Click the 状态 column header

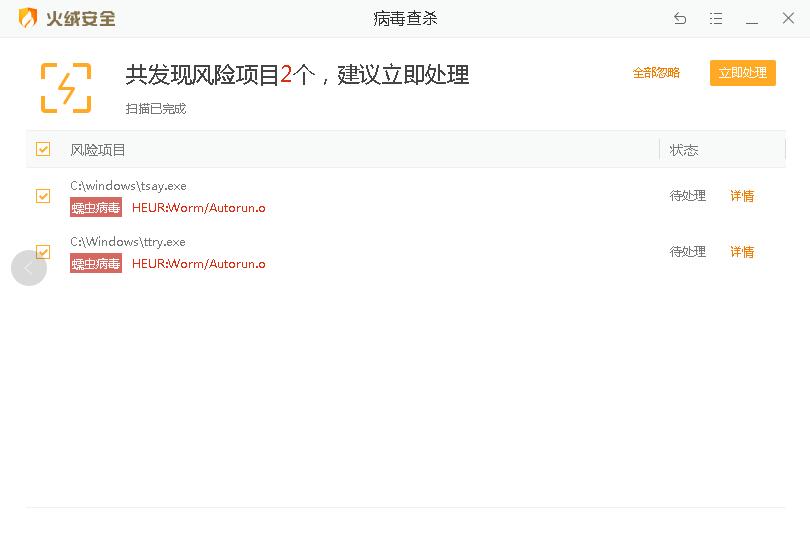pyautogui.click(x=684, y=150)
